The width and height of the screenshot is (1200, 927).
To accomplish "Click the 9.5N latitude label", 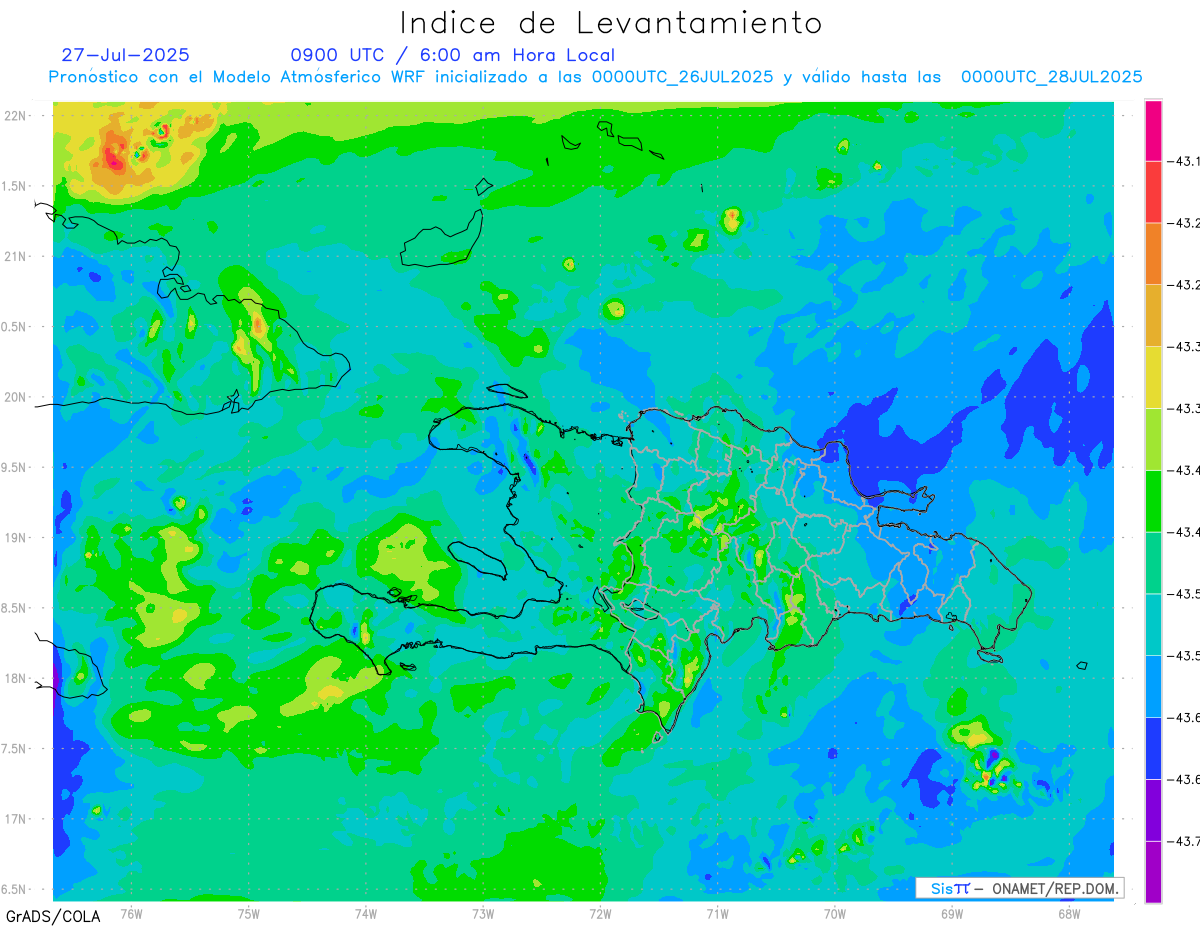I will coord(16,467).
